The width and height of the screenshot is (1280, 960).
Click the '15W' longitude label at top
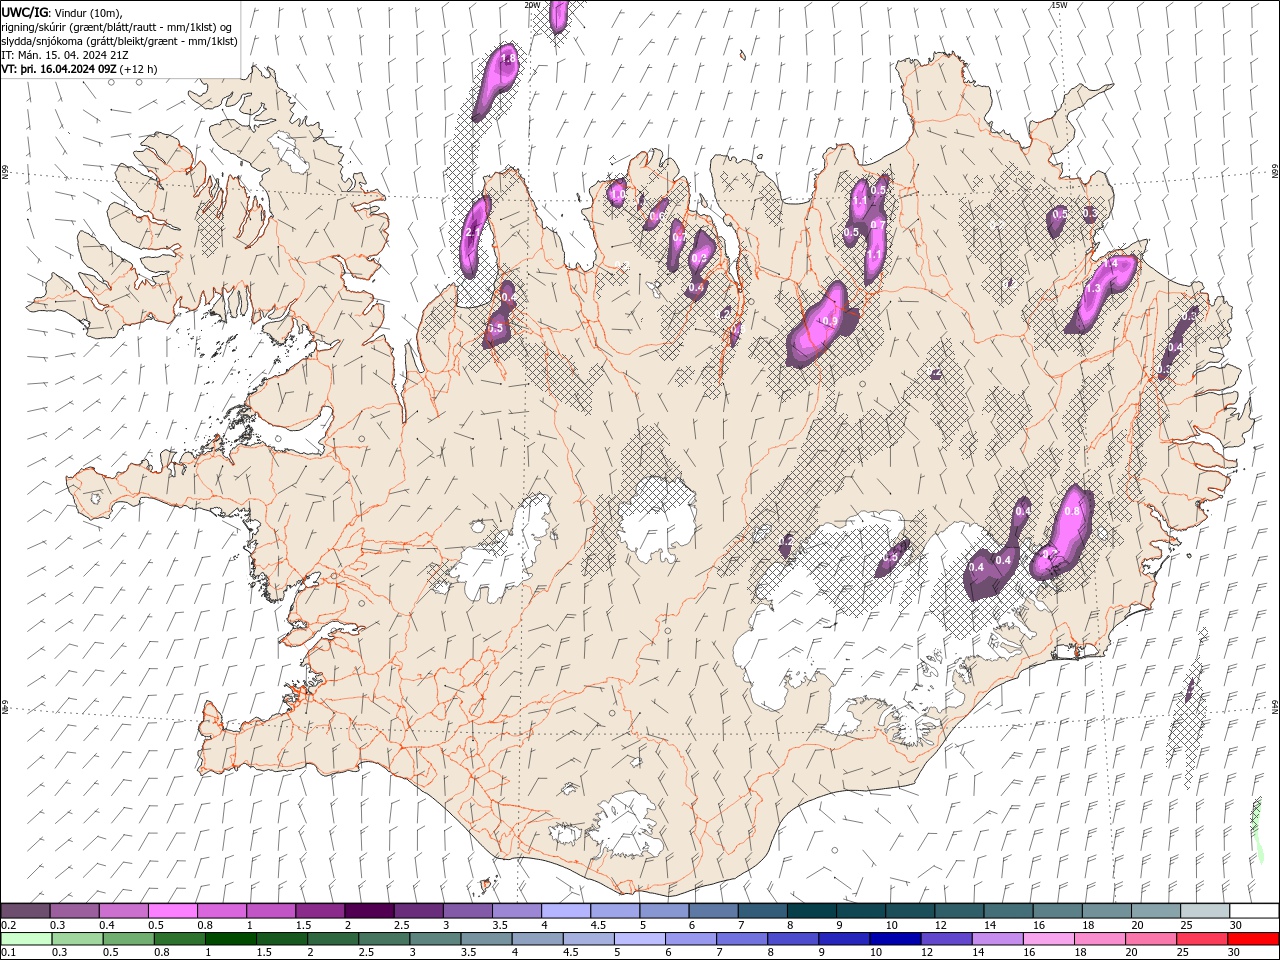[1059, 5]
